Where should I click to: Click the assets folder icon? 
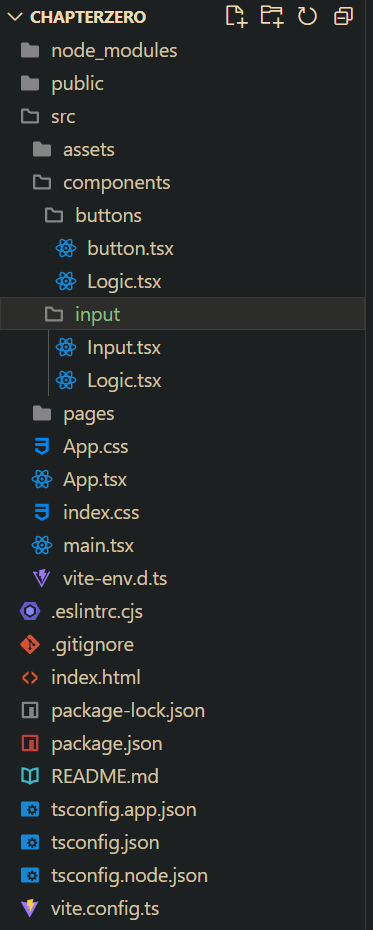42,149
